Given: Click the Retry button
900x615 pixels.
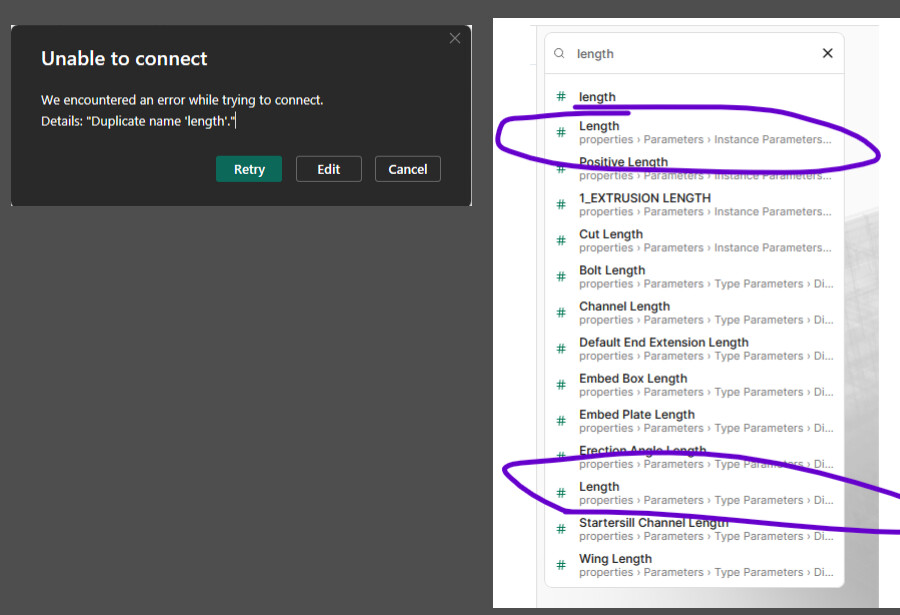Looking at the screenshot, I should (249, 169).
